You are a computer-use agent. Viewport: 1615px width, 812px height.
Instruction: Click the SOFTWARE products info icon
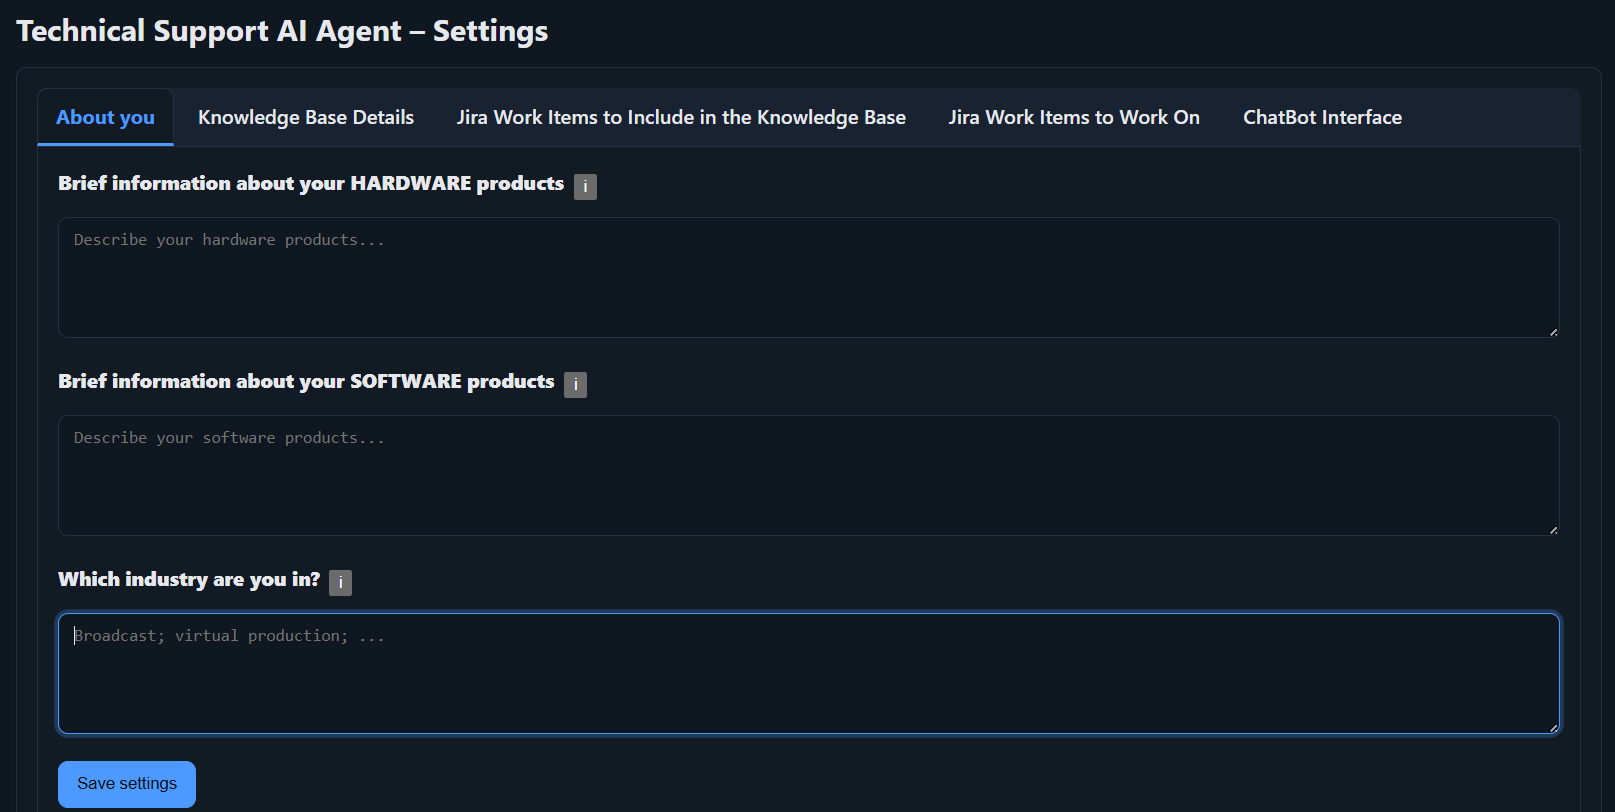coord(575,385)
